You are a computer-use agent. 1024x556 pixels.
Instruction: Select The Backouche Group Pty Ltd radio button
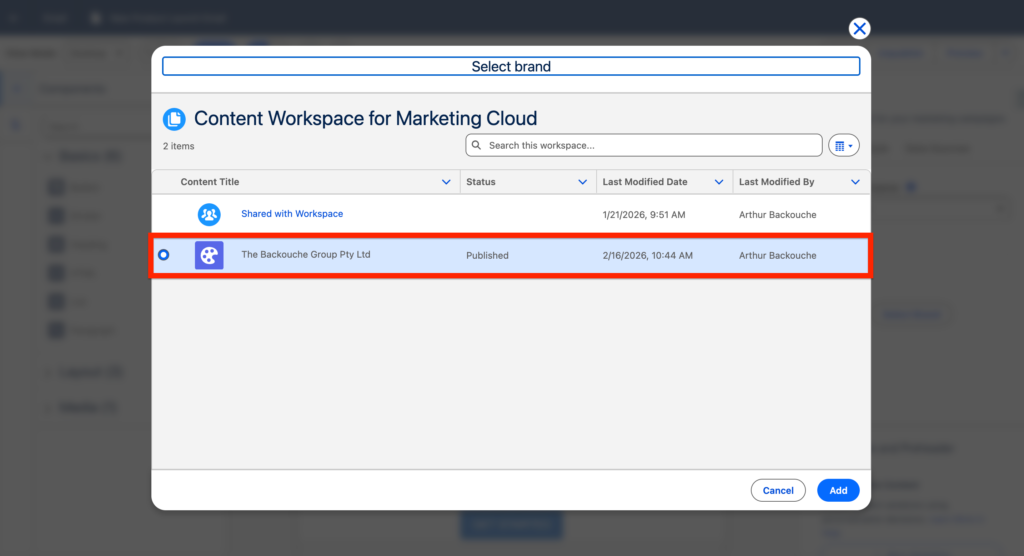click(x=164, y=255)
